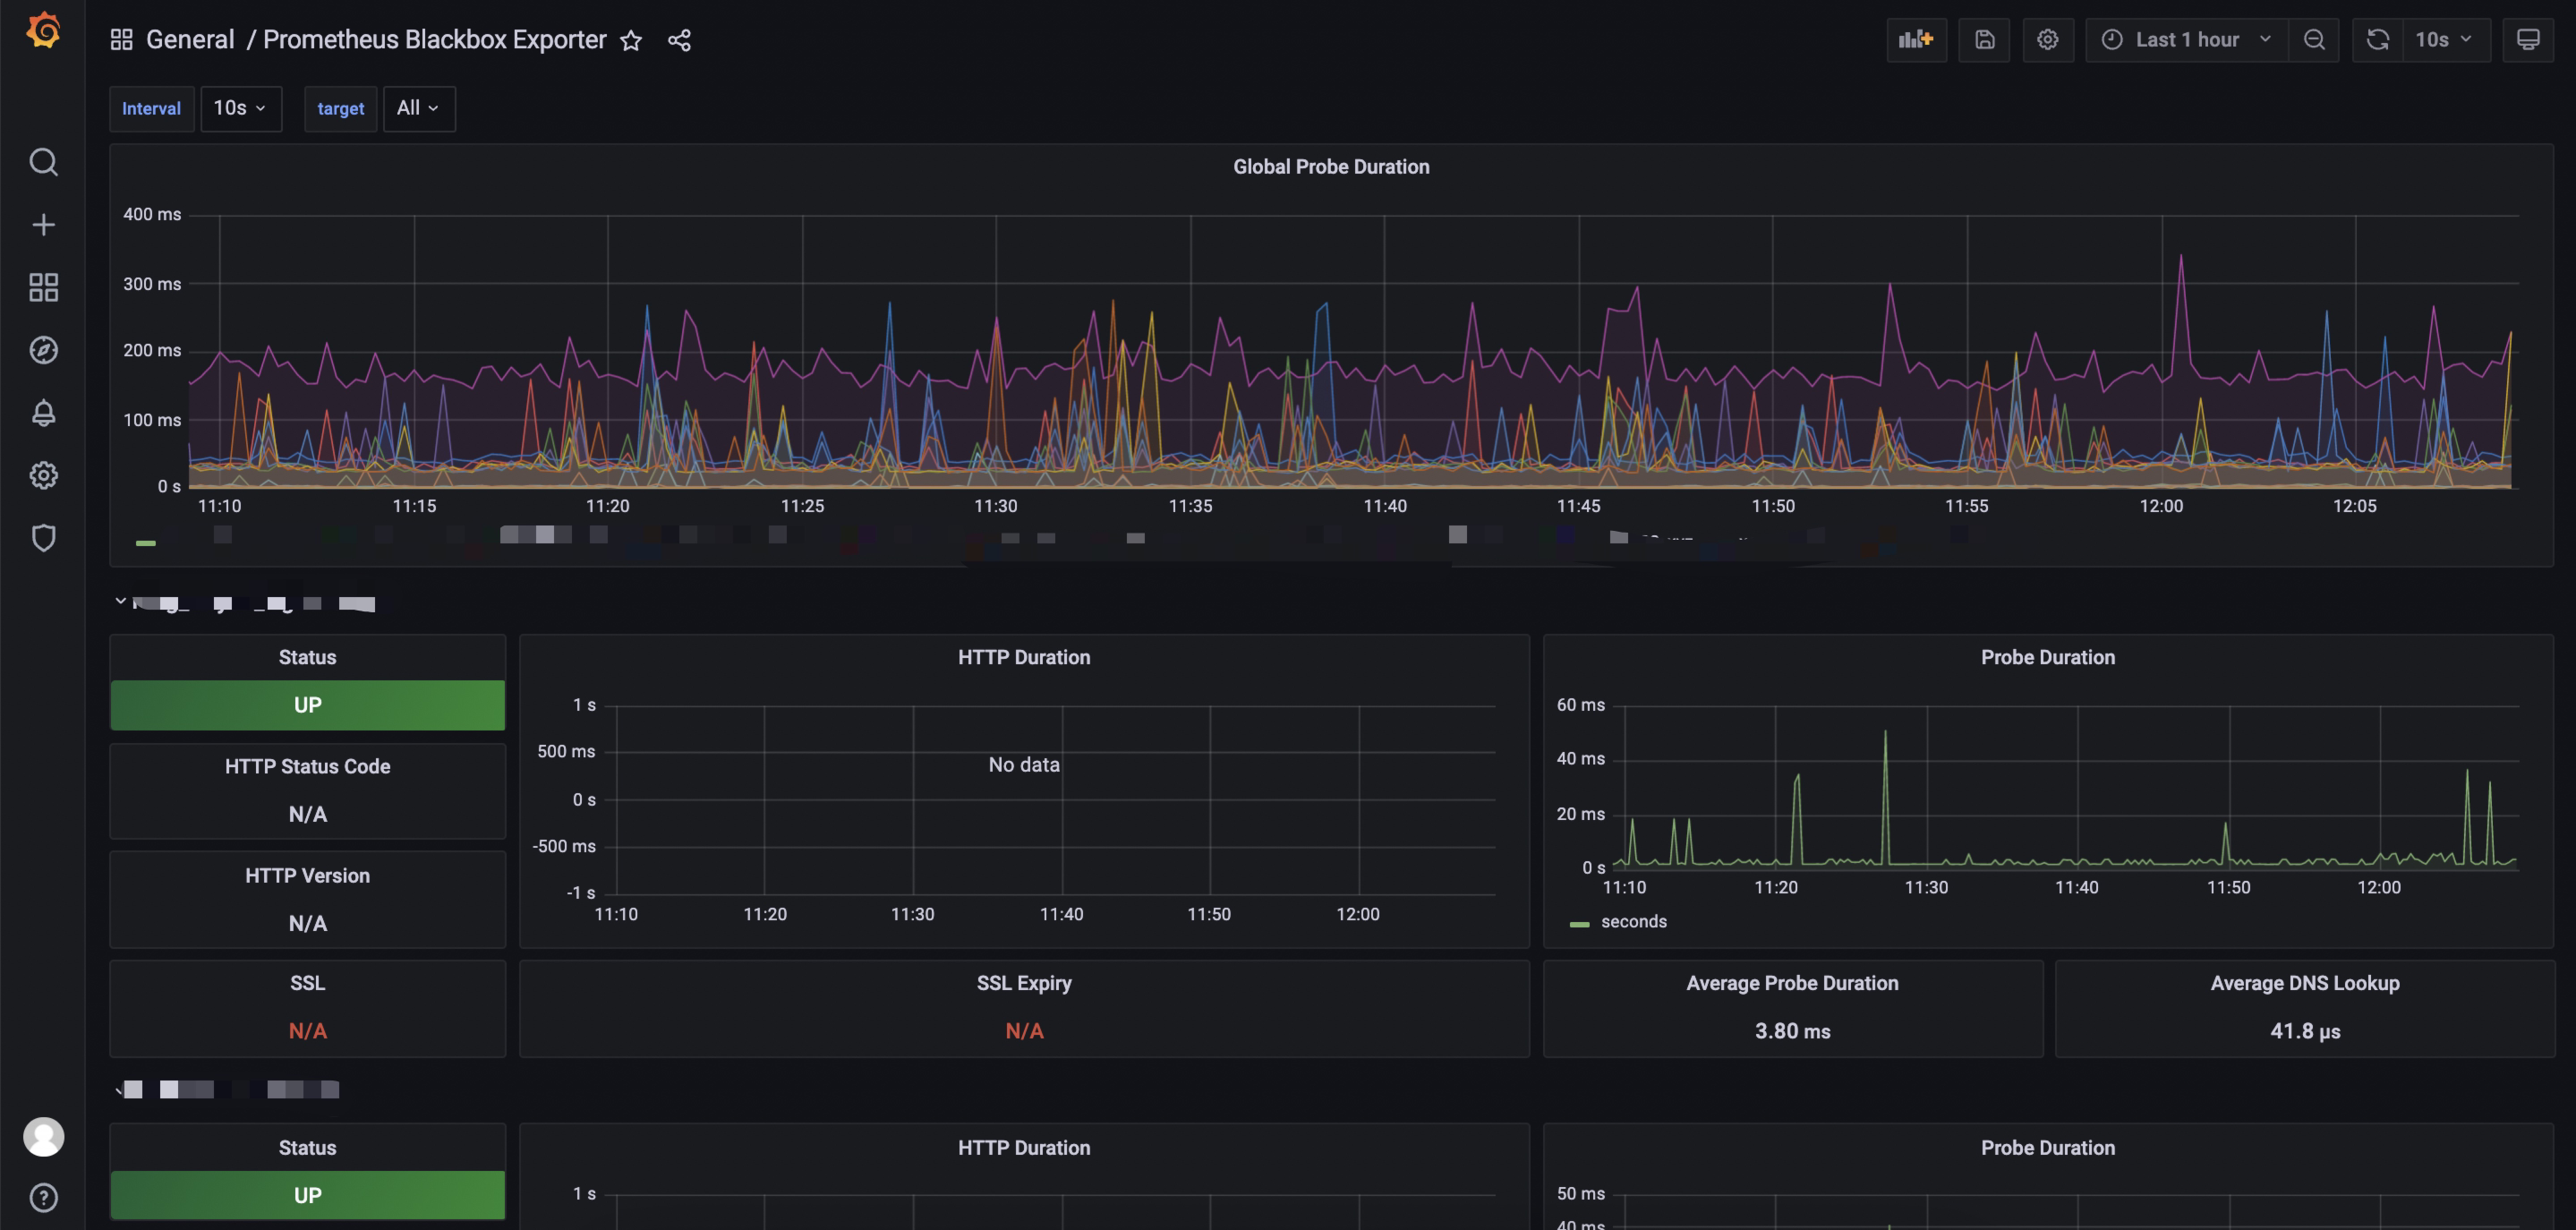Open the Interval 10s variable dropdown

click(x=240, y=108)
